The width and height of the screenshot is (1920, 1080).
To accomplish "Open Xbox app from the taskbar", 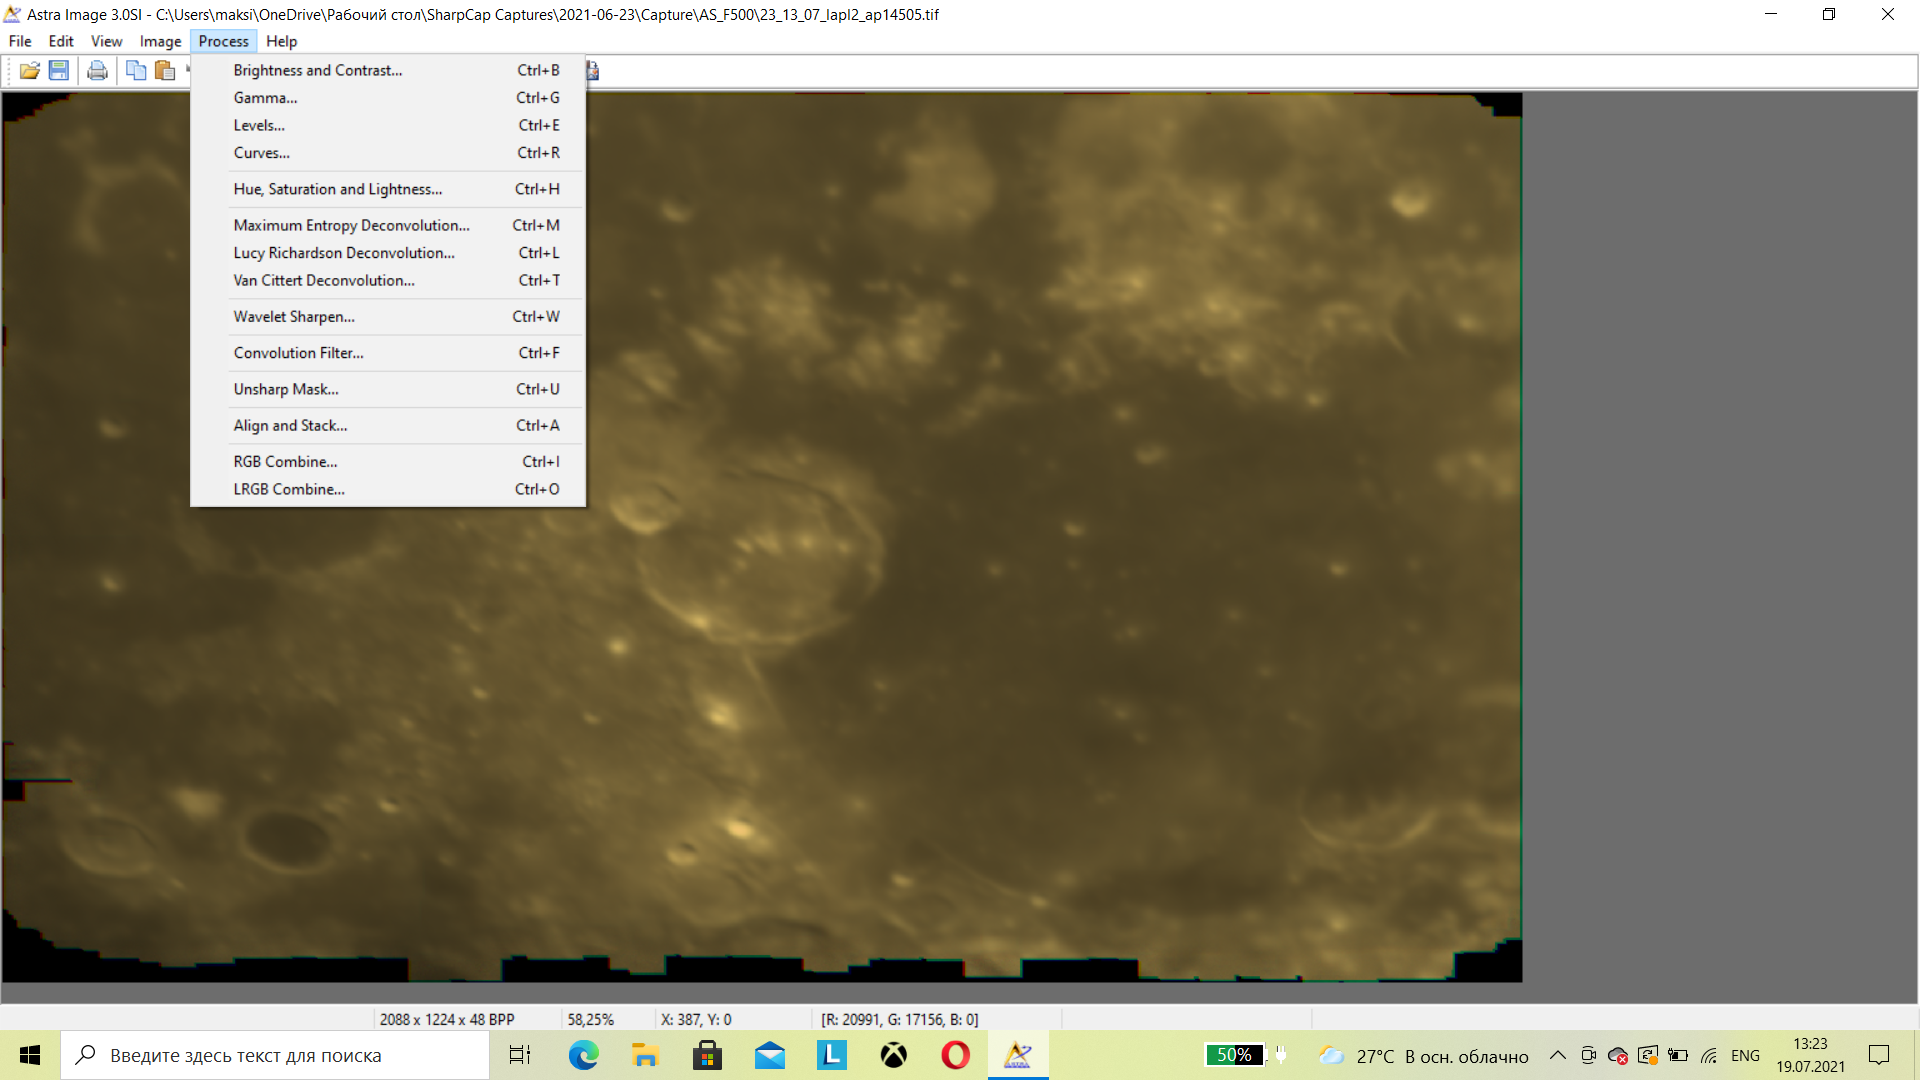I will (x=893, y=1055).
